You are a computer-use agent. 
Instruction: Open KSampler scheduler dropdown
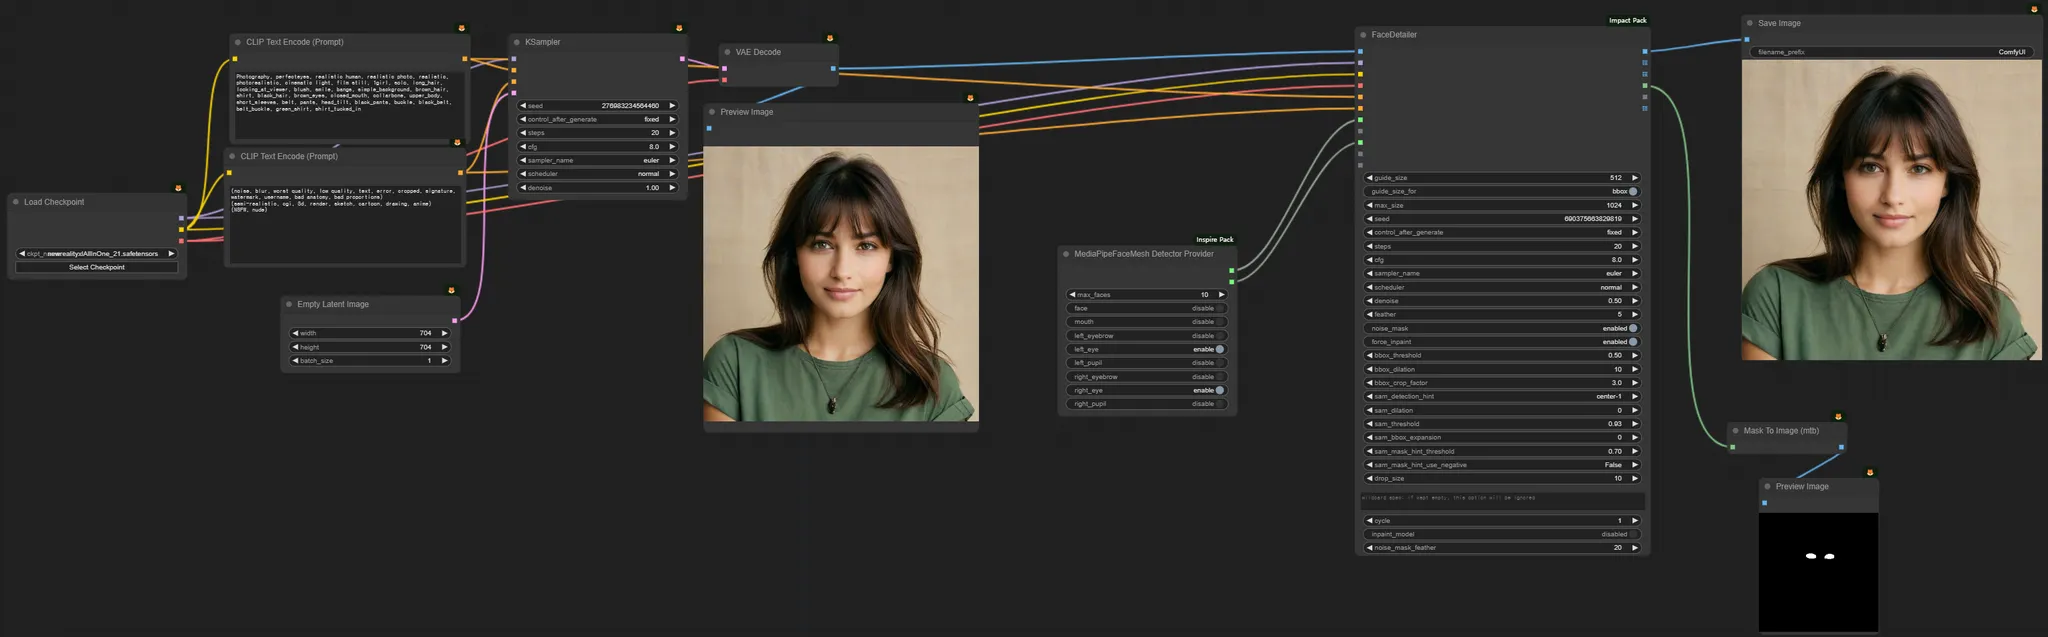598,174
